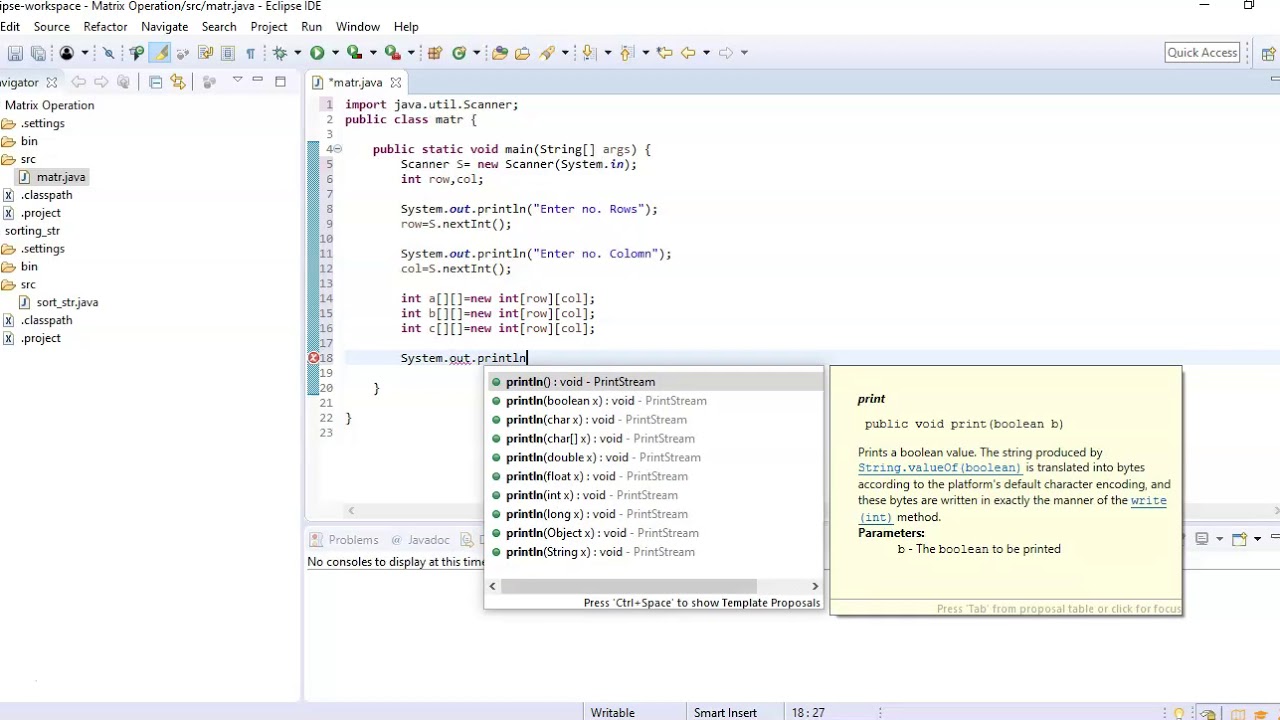The image size is (1280, 720).
Task: Click the New Java Class icon
Action: 459,53
